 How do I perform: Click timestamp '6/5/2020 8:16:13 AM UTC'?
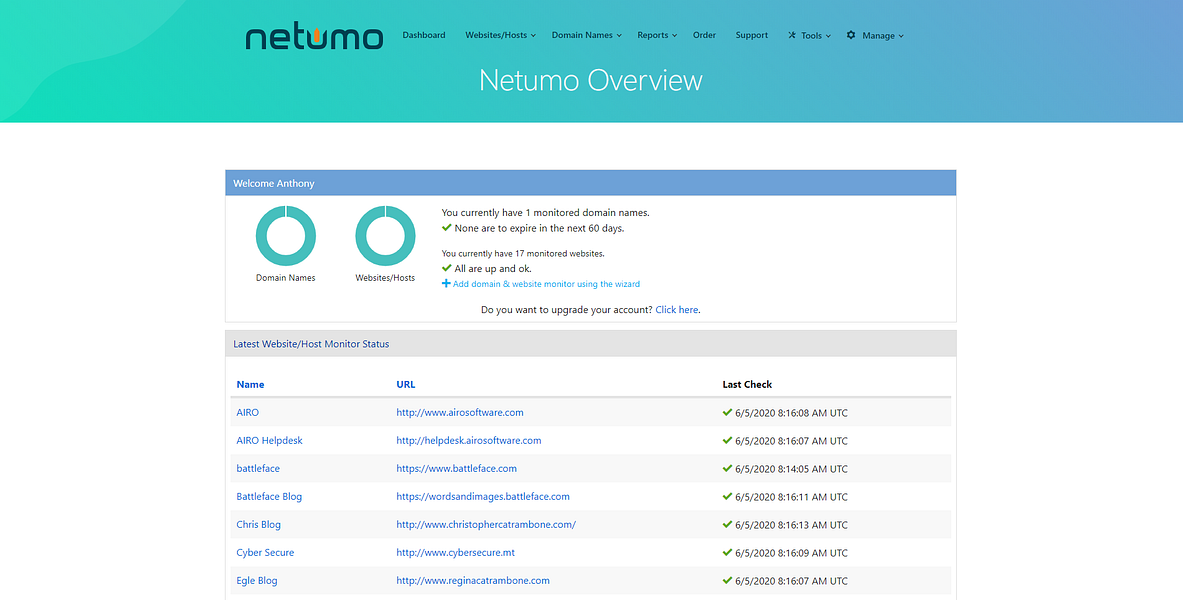tap(791, 525)
